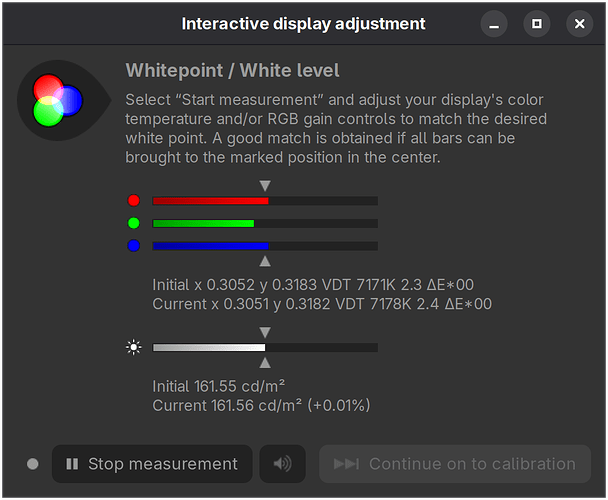608x500 pixels.
Task: Click the blue gain level bar
Action: coord(265,246)
